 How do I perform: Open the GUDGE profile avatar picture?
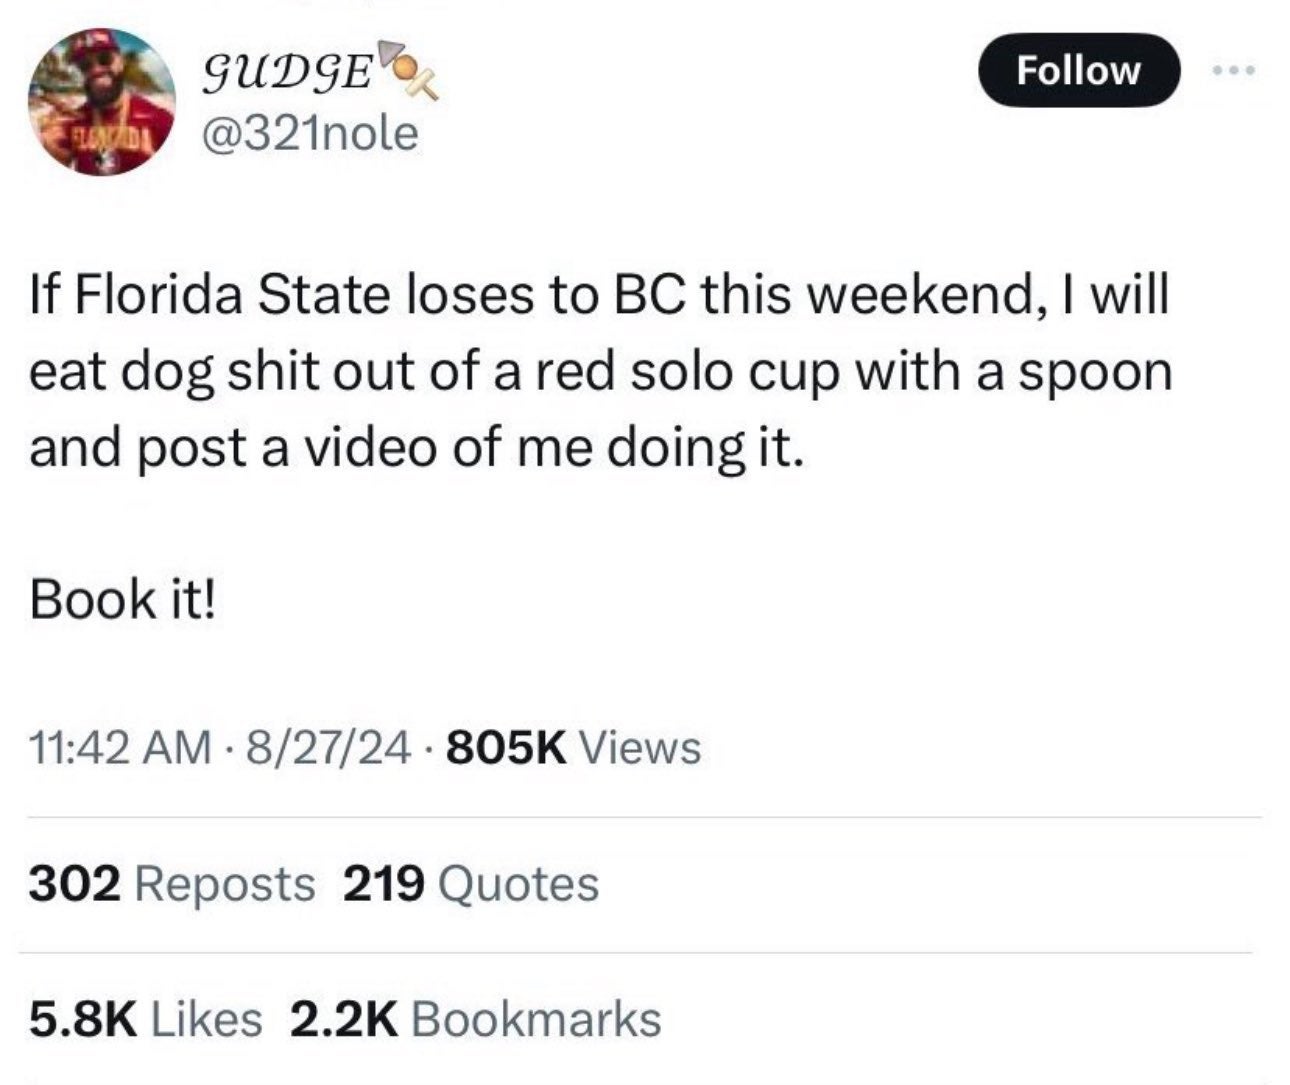(103, 102)
